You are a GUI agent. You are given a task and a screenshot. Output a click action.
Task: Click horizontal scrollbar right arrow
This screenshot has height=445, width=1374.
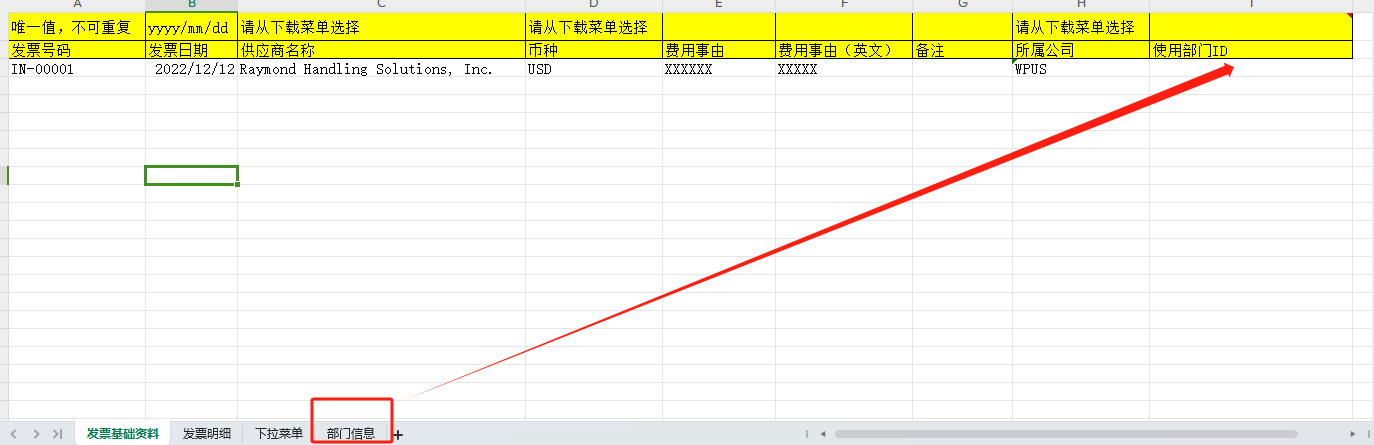click(x=1352, y=434)
